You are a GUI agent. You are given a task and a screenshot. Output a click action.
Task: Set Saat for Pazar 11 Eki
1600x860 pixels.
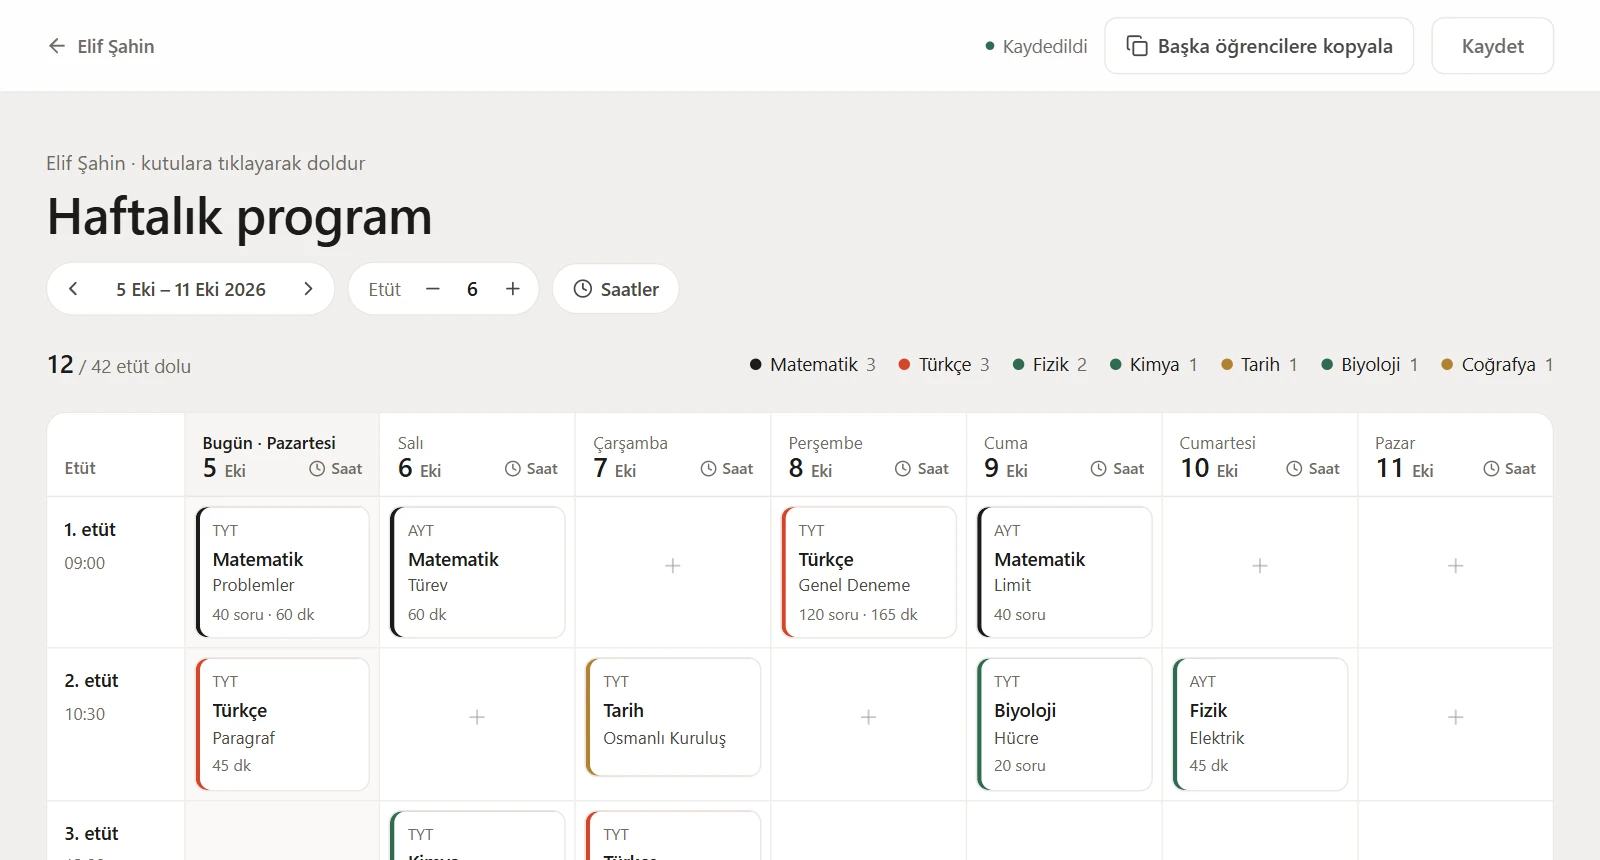coord(1509,469)
